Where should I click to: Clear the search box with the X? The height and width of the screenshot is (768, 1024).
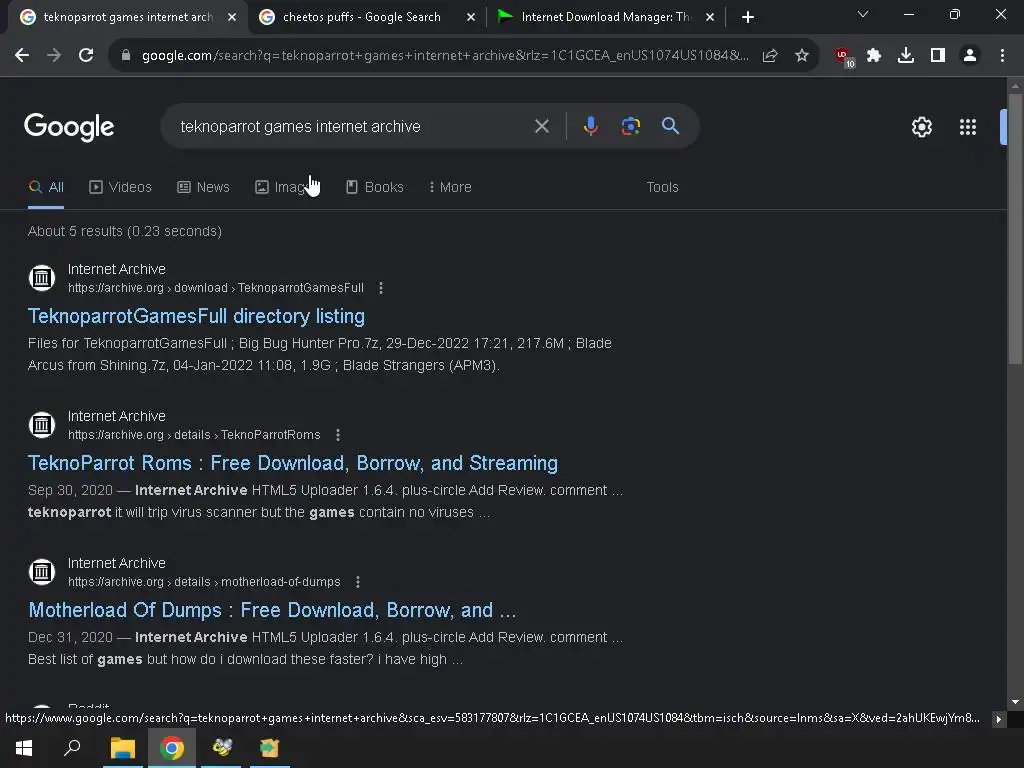coord(541,126)
